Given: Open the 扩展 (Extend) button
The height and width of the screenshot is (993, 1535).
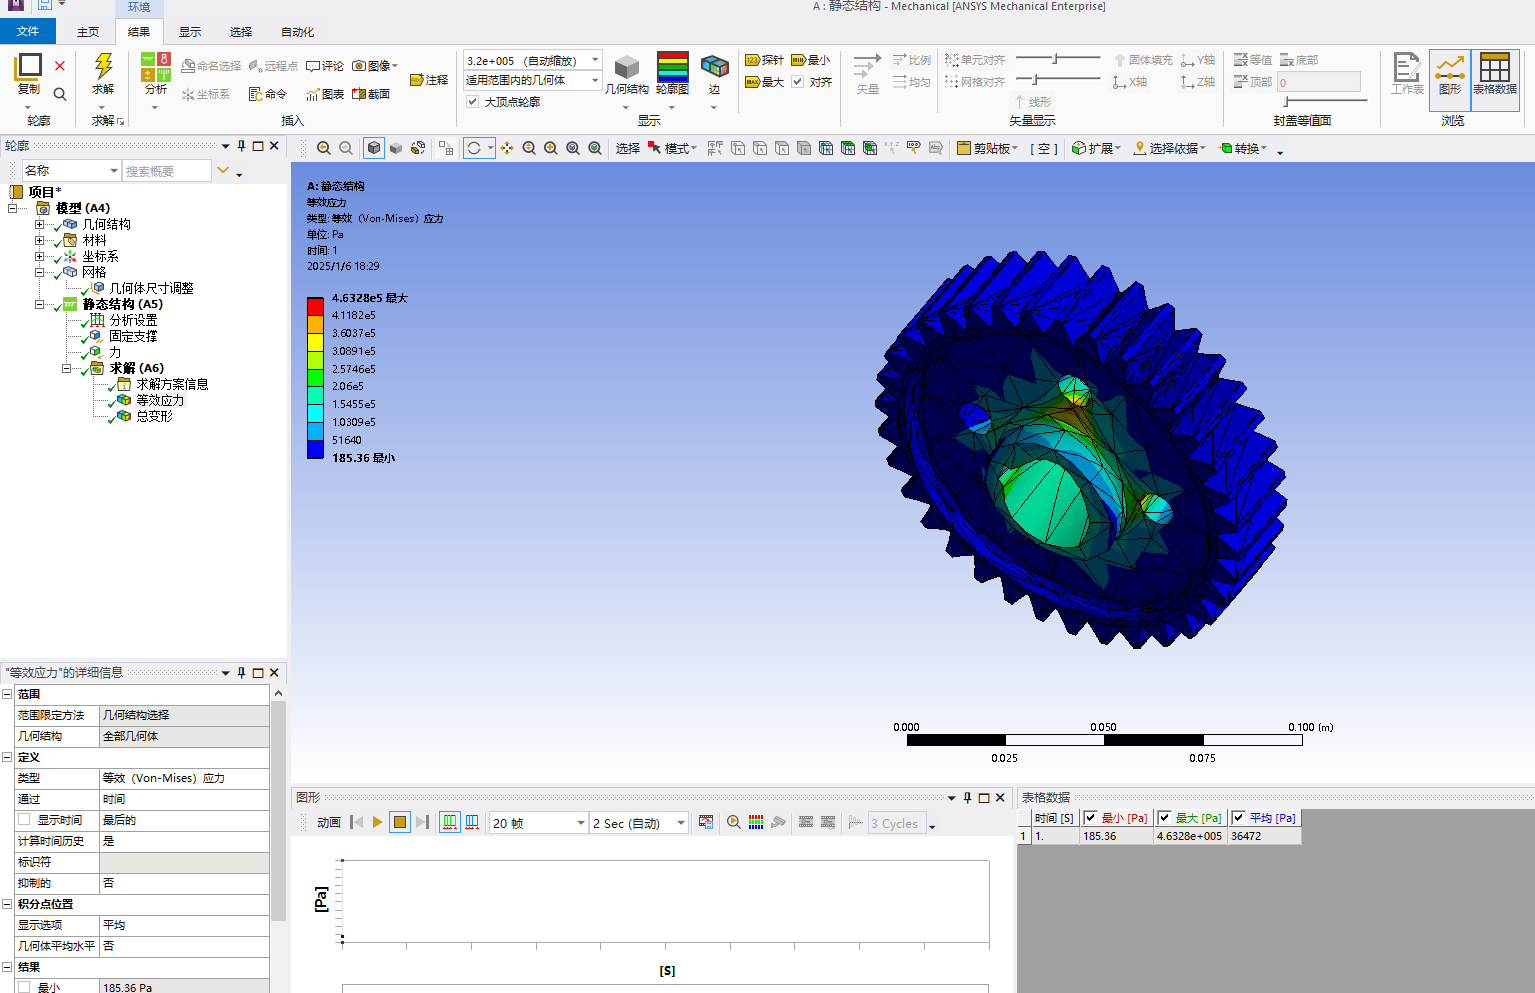Looking at the screenshot, I should coord(1096,148).
